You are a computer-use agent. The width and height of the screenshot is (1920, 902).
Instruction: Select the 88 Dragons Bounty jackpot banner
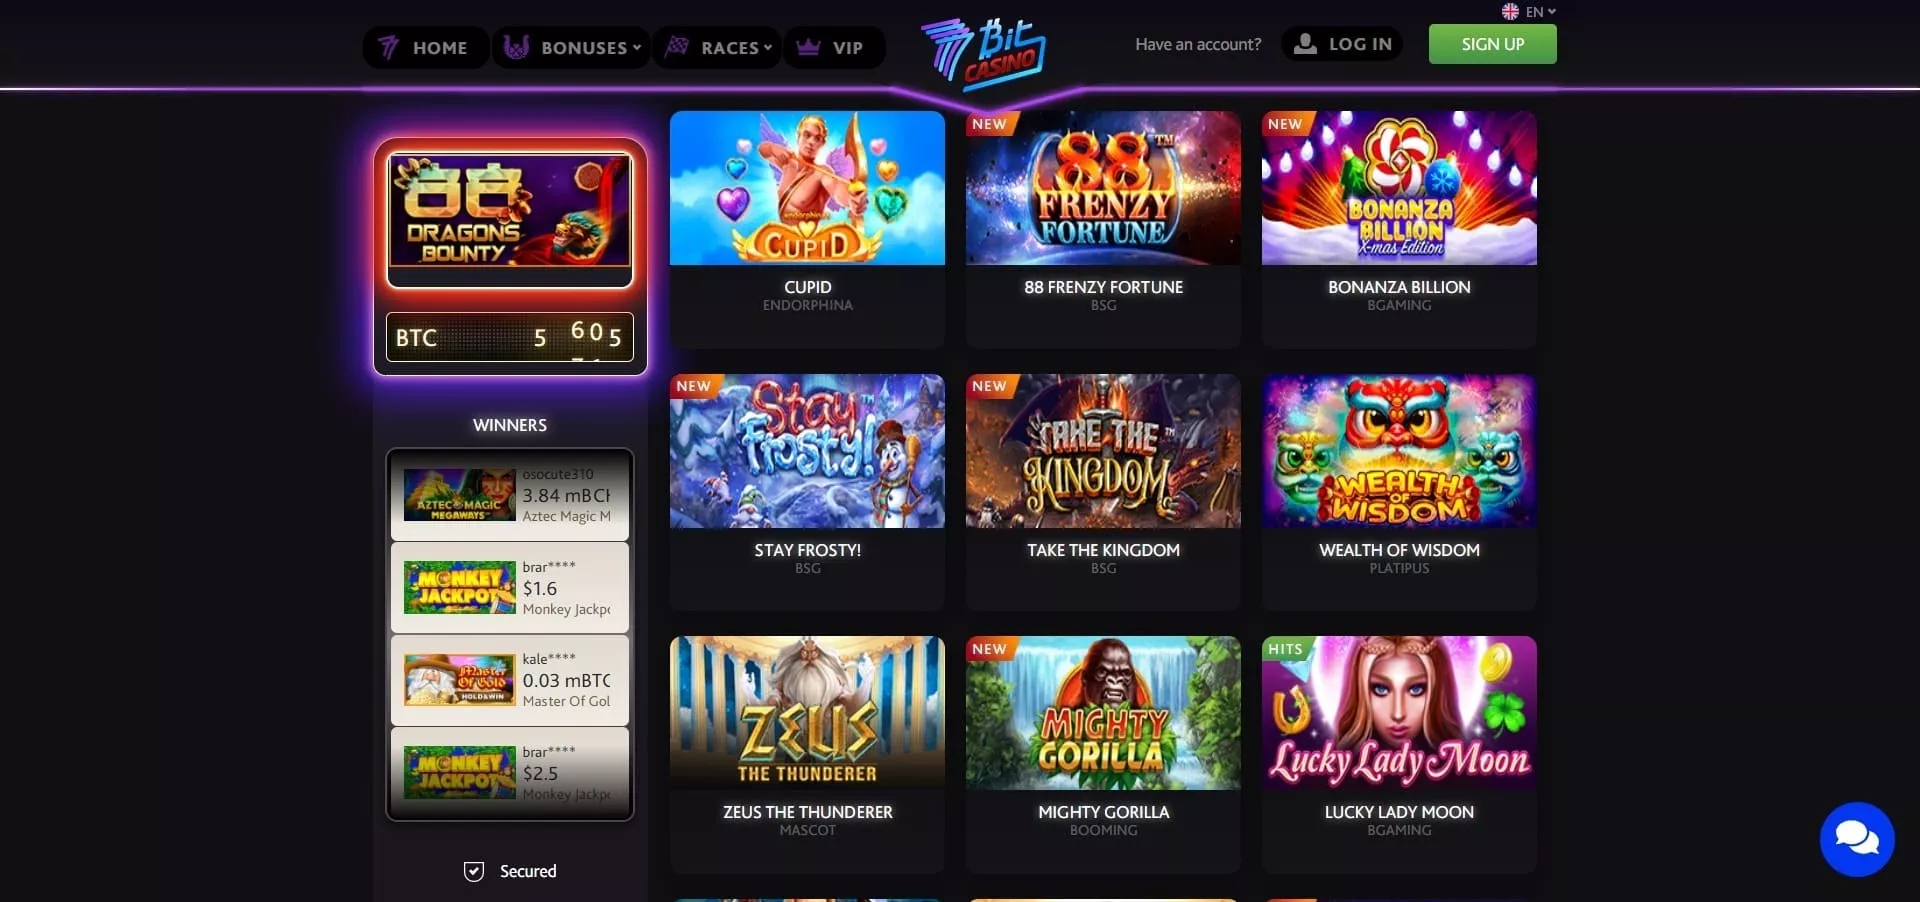pyautogui.click(x=510, y=219)
